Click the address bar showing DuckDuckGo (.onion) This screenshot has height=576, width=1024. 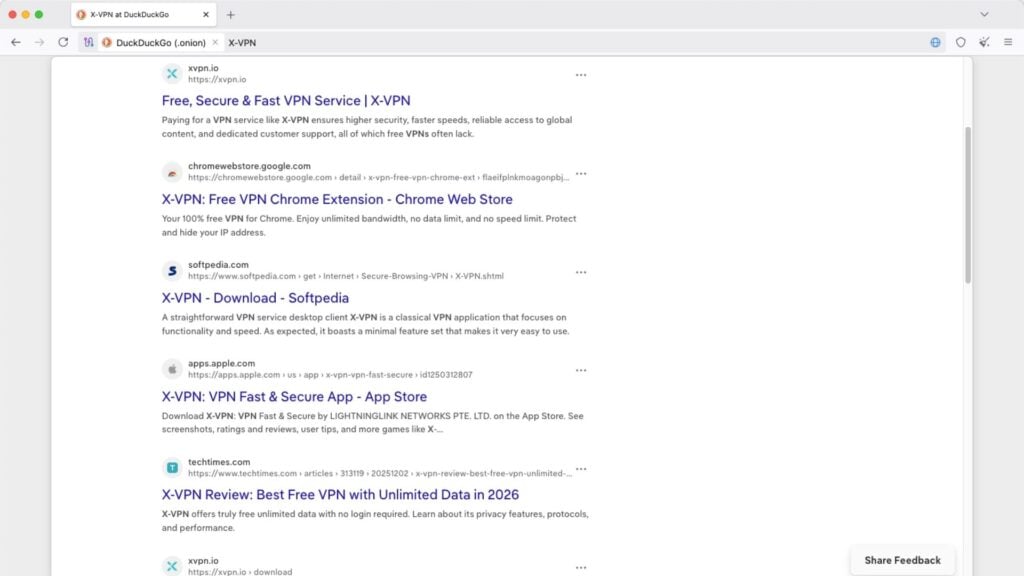[x=160, y=42]
